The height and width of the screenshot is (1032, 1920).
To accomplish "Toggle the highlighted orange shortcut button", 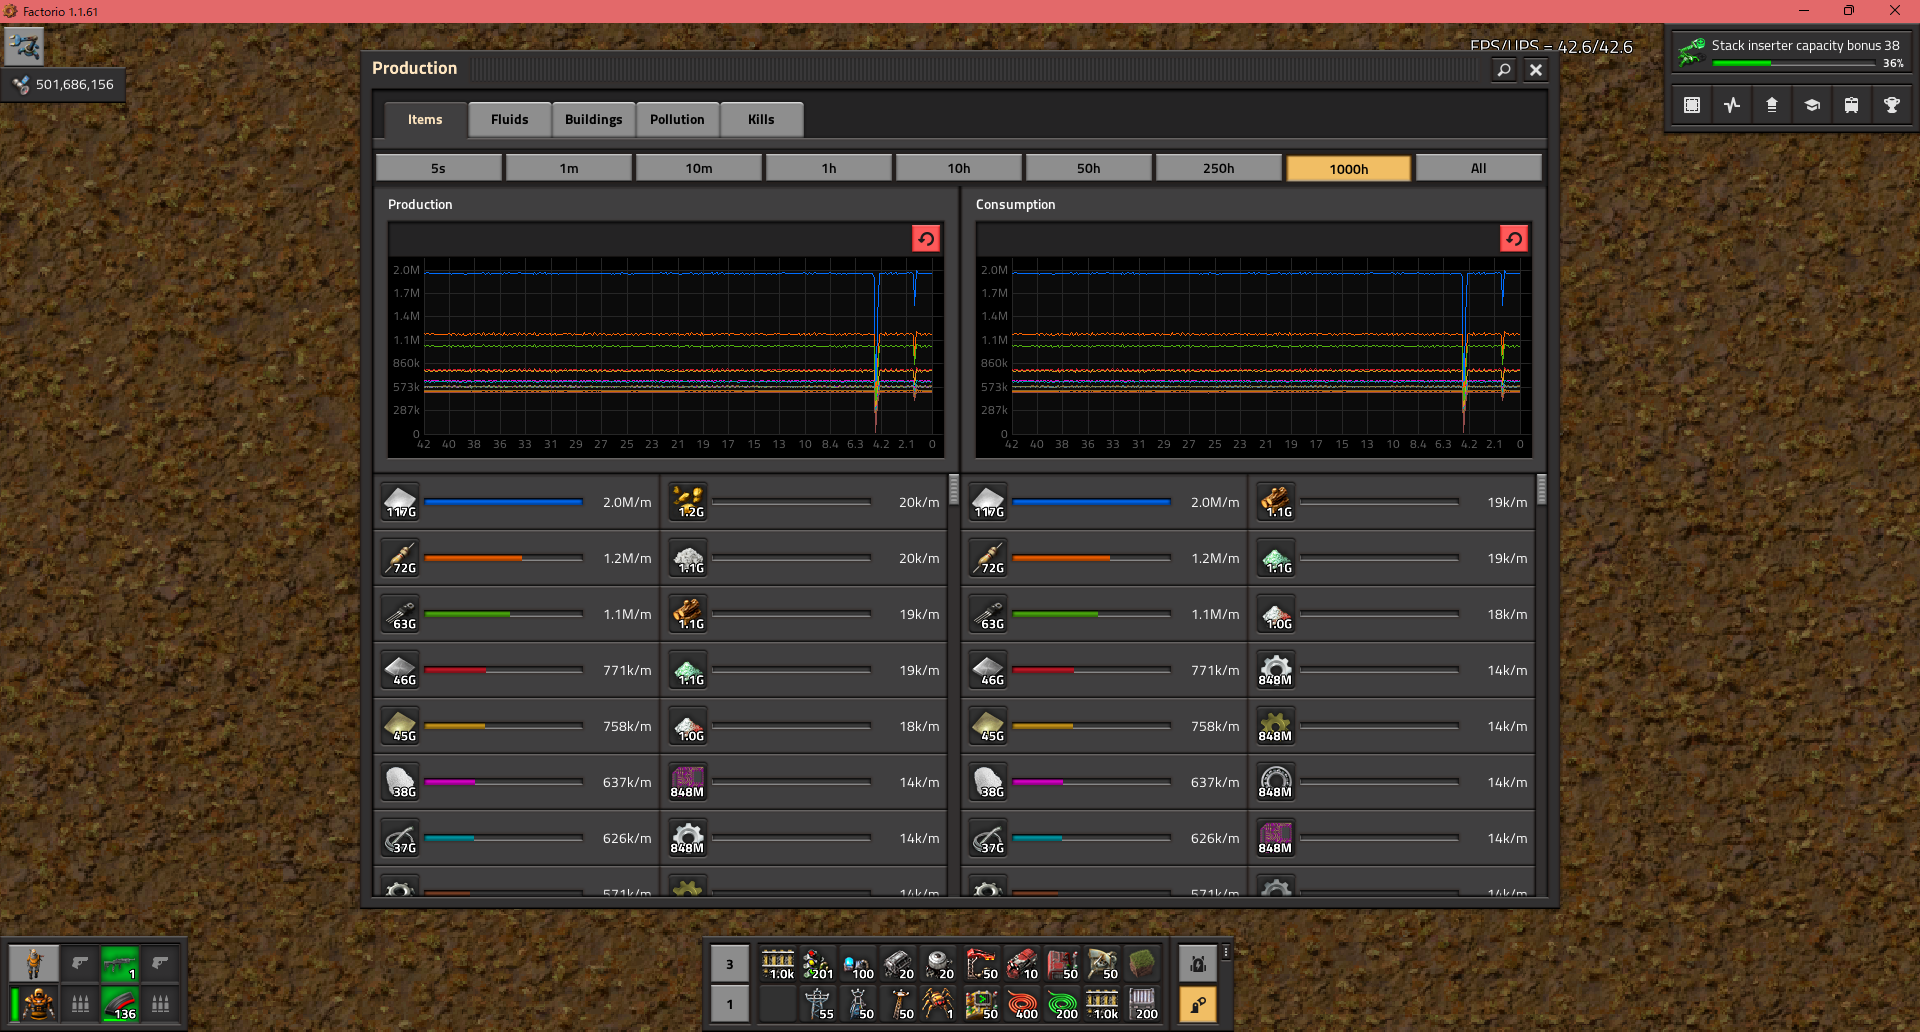I will pyautogui.click(x=1198, y=1004).
